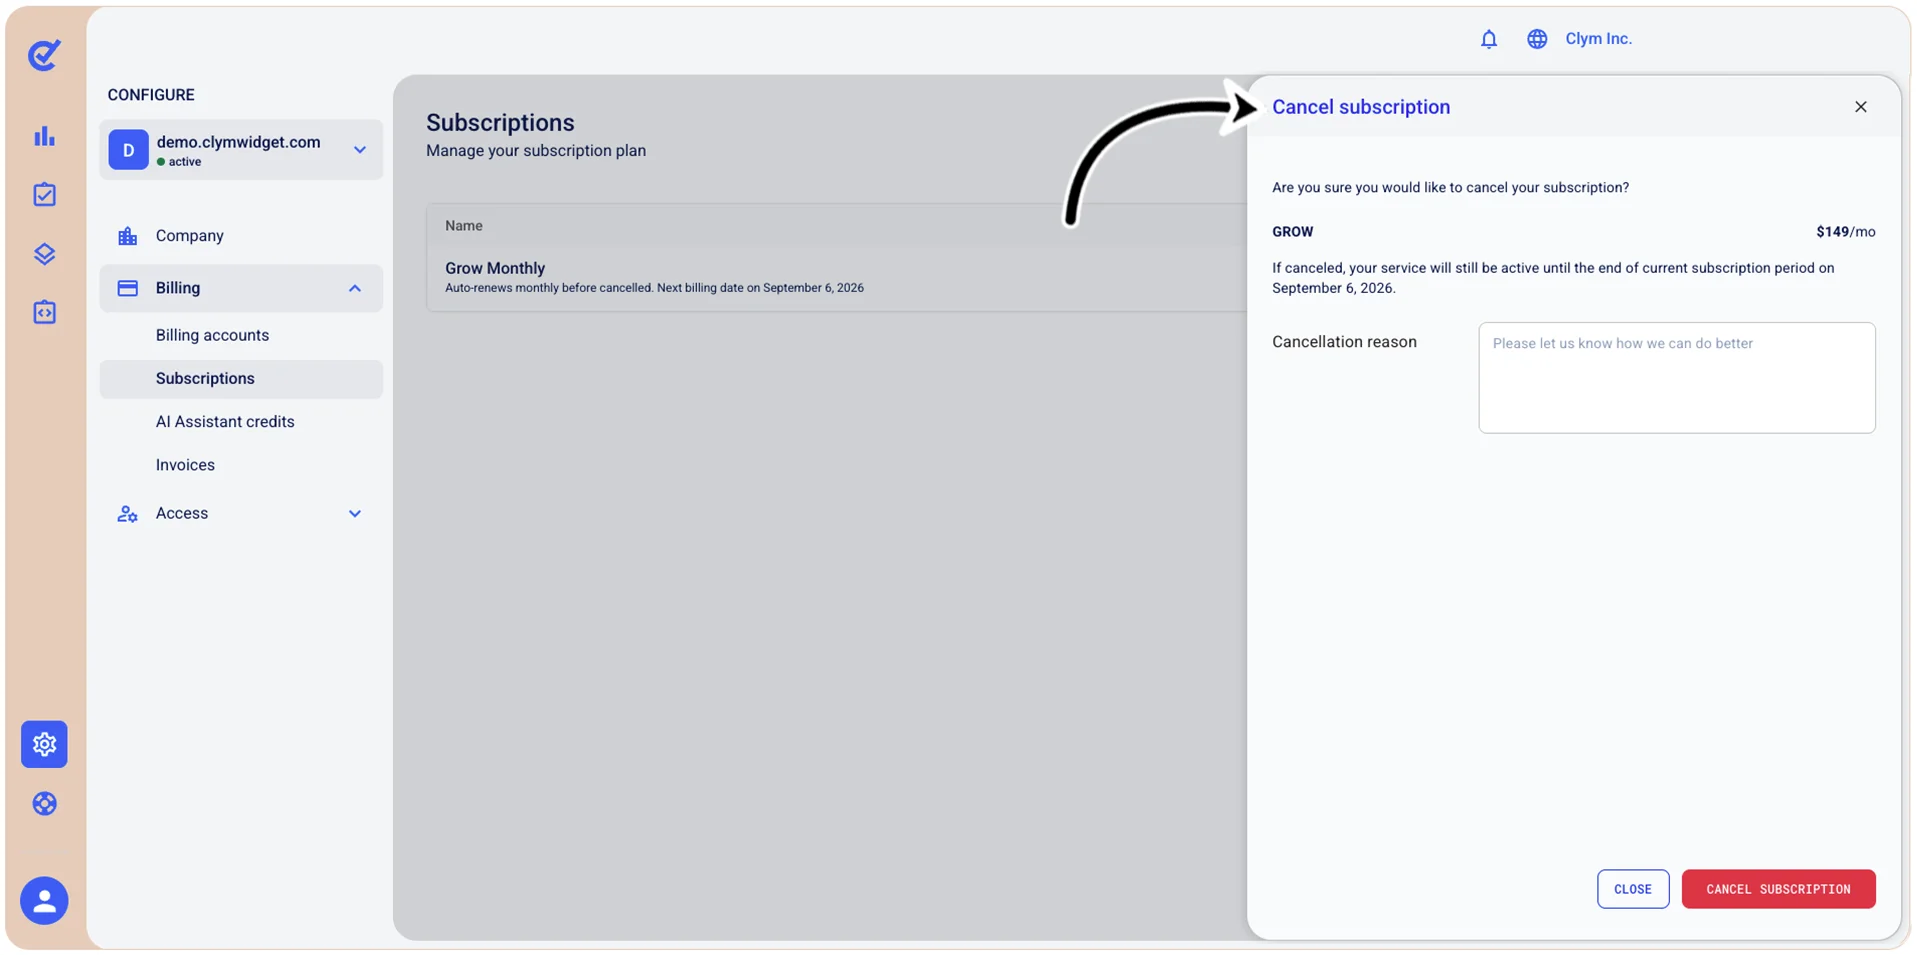Click the Billing credit card icon
This screenshot has height=955, width=1917.
(x=128, y=288)
